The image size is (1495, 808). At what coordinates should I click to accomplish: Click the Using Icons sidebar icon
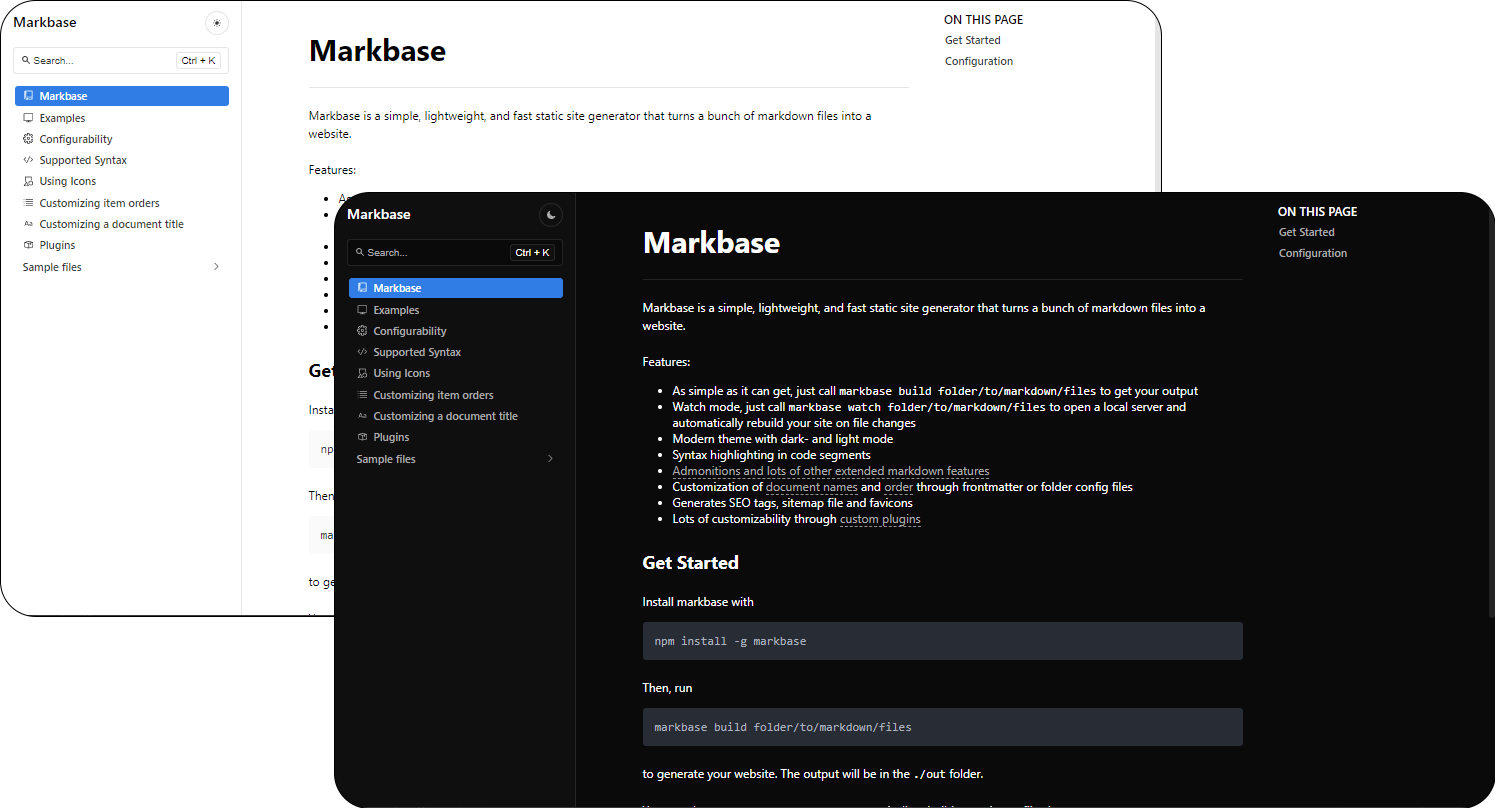(x=362, y=372)
